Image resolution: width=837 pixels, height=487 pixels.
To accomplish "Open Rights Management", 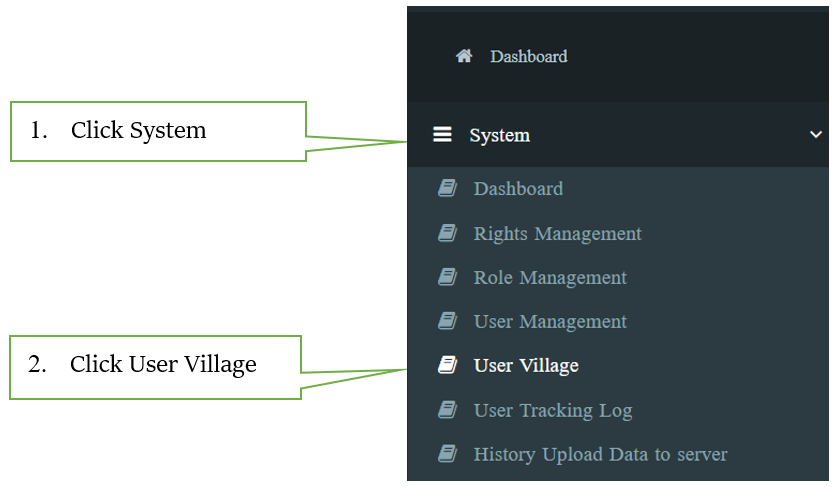I will 557,234.
